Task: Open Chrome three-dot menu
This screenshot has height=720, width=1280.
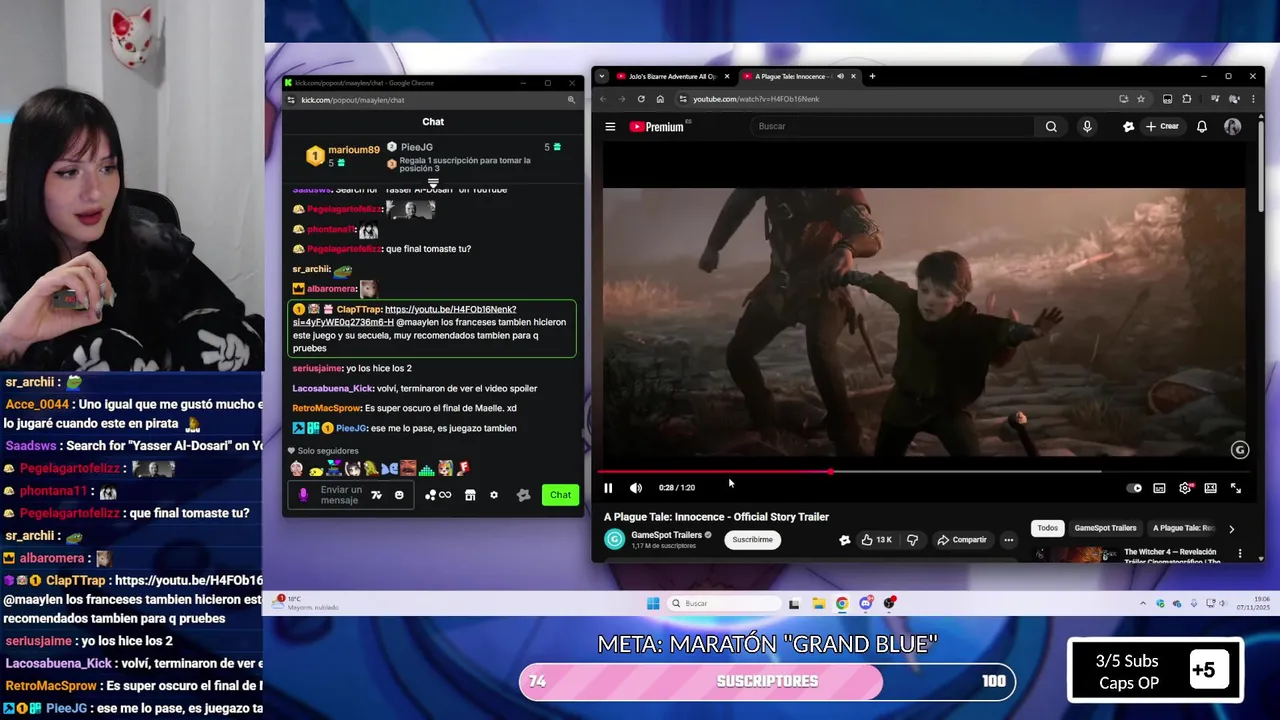Action: click(x=1252, y=99)
